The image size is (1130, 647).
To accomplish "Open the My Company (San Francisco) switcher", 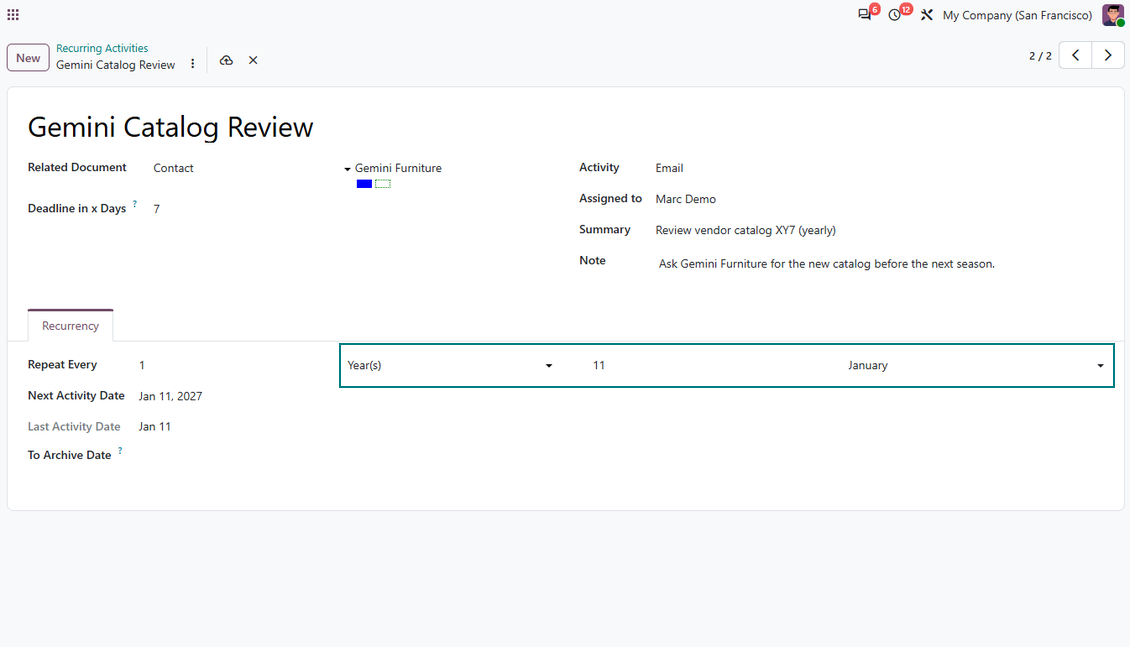I will coord(1017,15).
